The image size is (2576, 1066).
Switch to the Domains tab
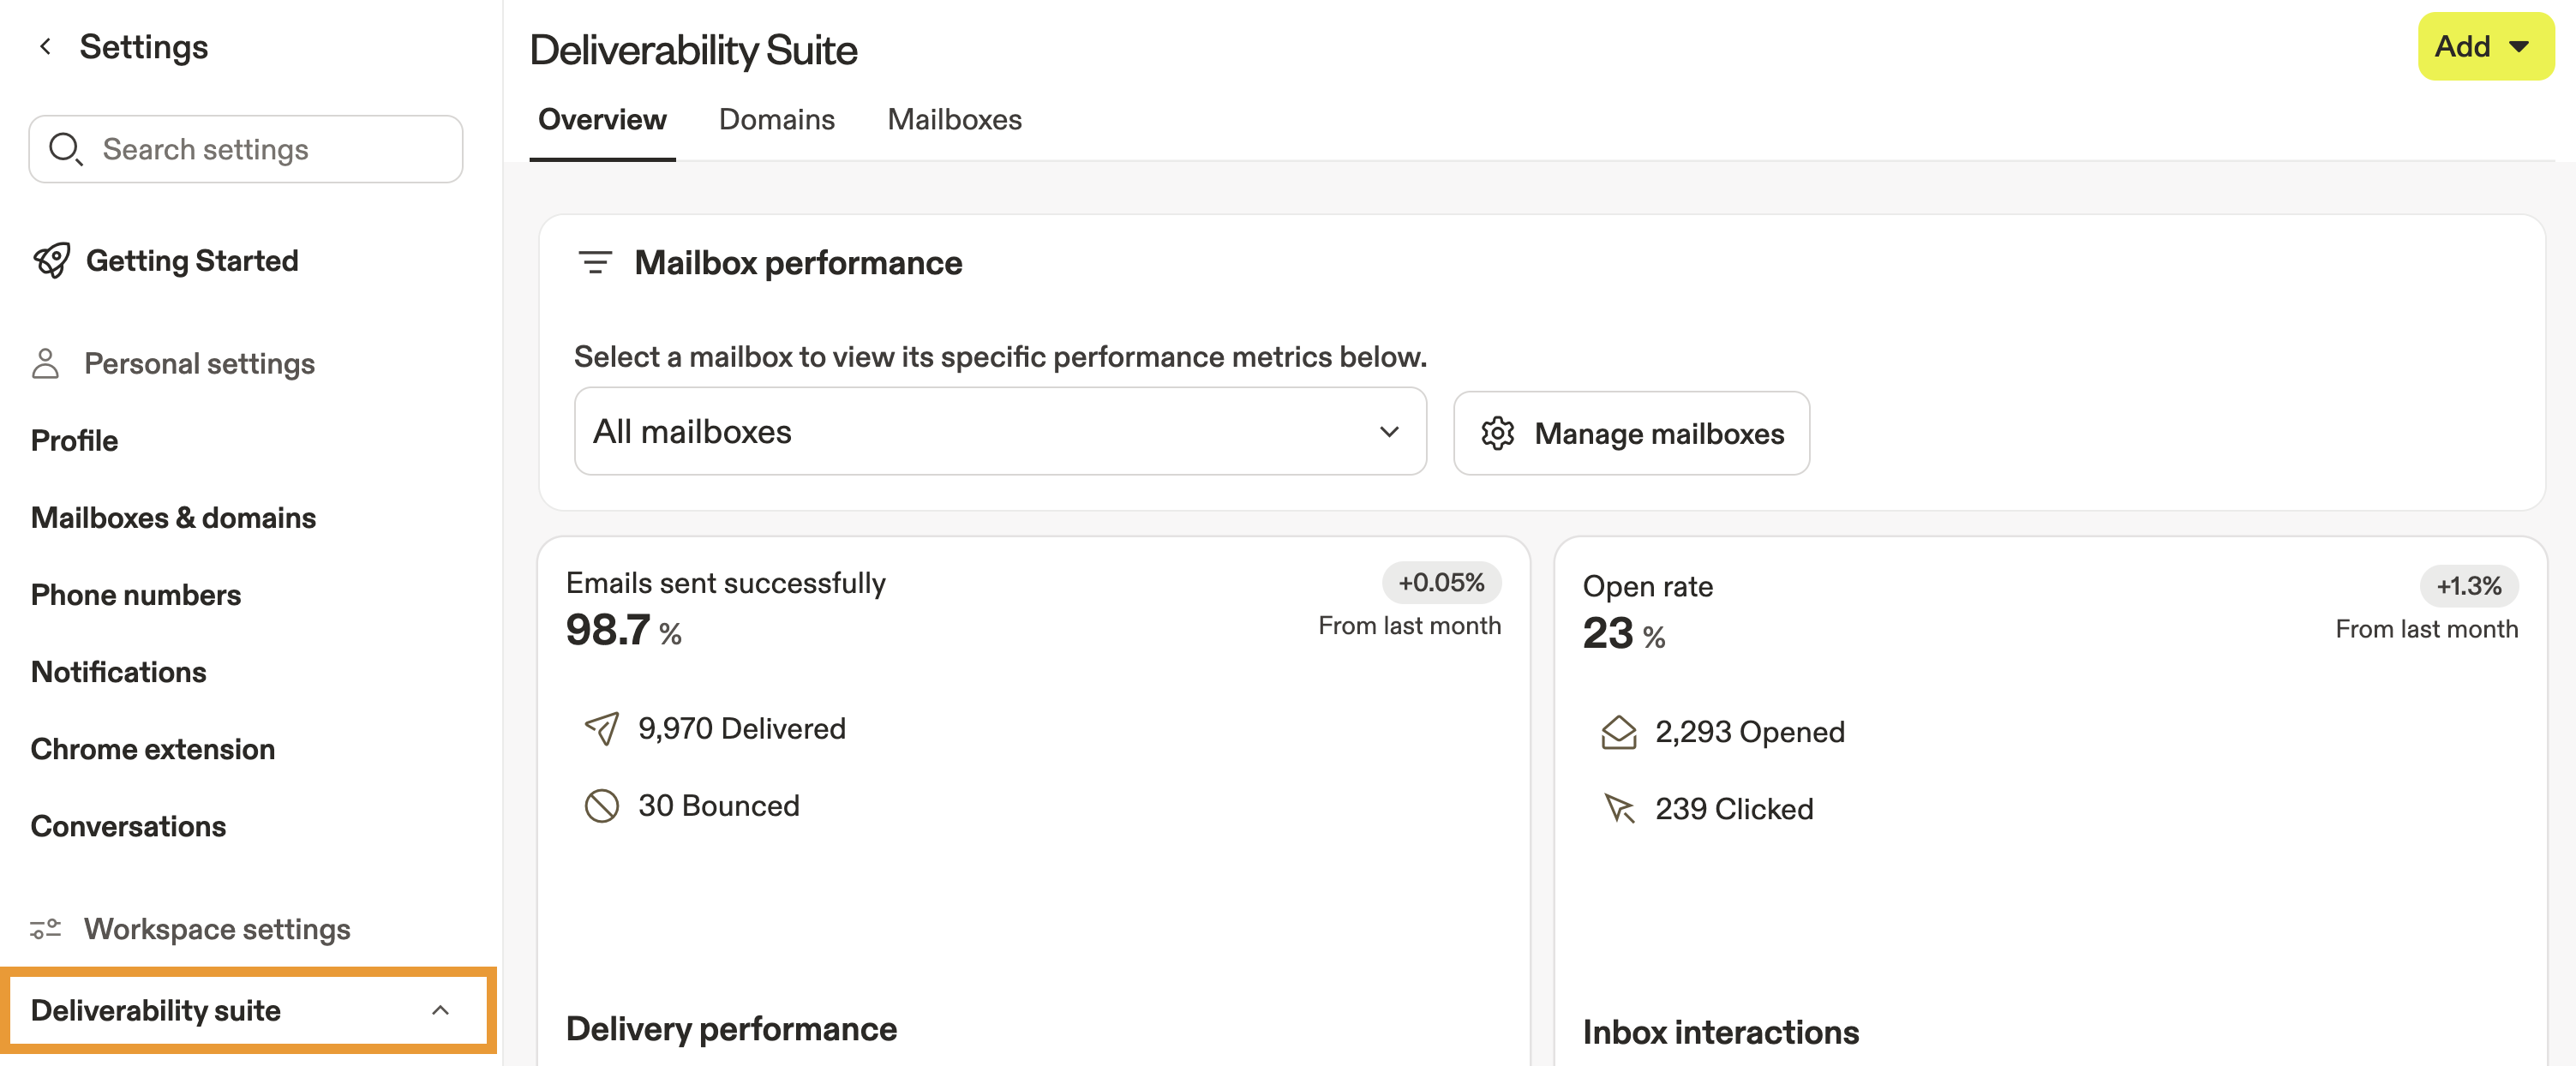tap(777, 120)
